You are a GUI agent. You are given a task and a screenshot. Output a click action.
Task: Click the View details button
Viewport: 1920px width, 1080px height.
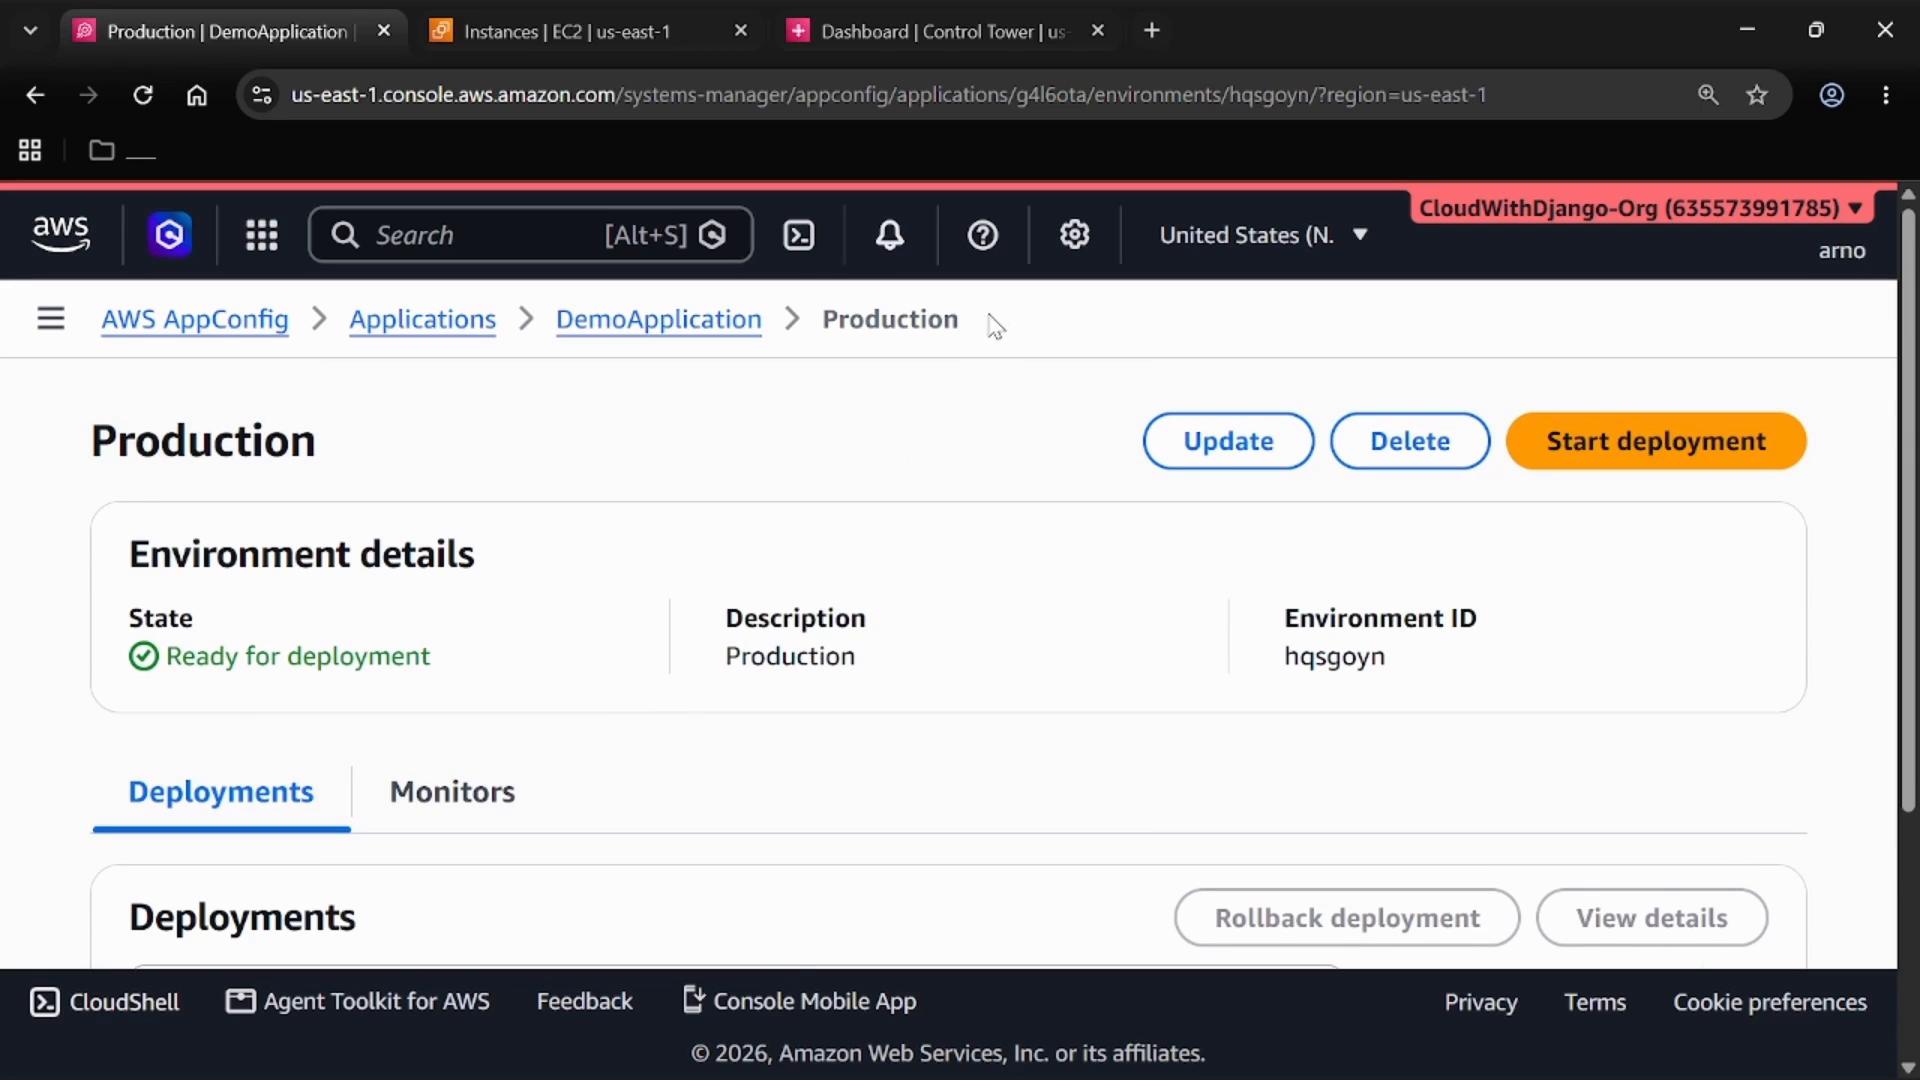click(x=1652, y=918)
